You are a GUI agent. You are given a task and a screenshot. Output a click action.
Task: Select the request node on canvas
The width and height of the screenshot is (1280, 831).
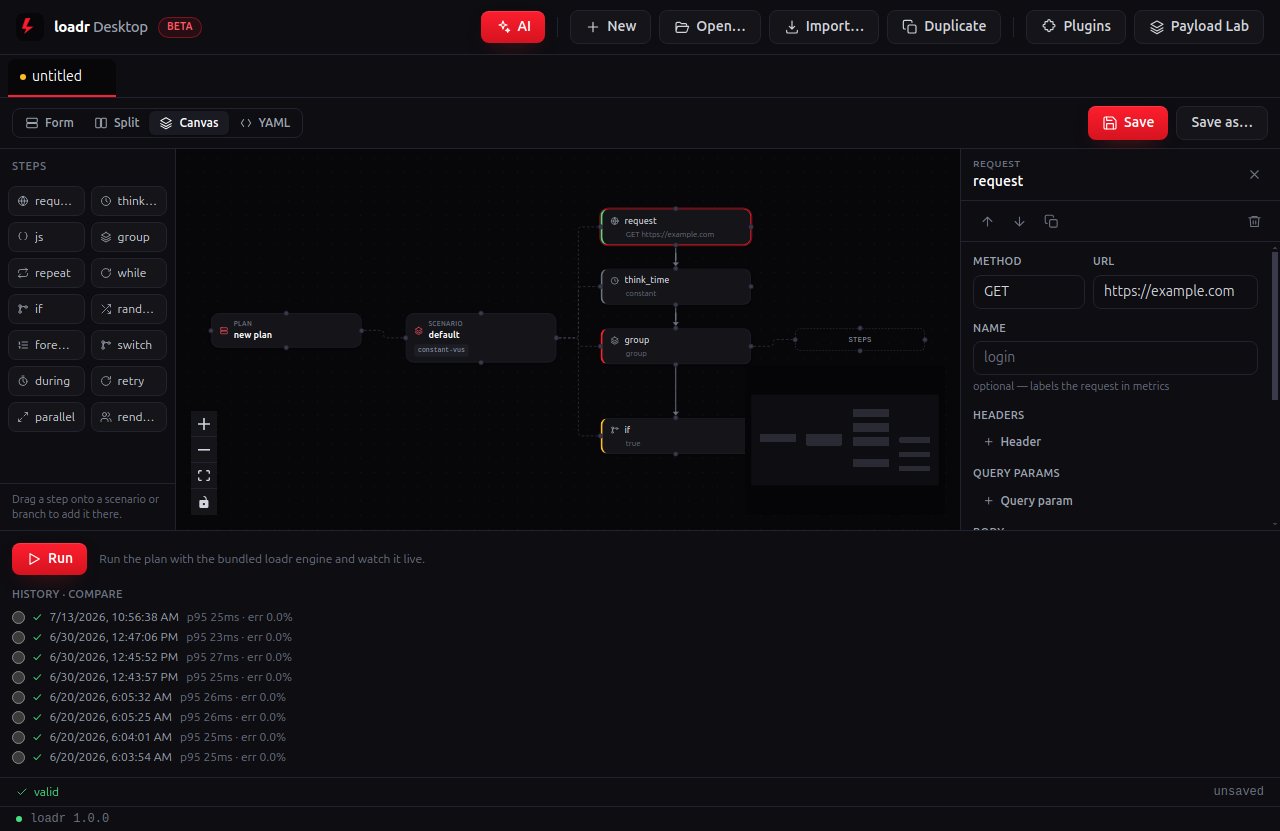point(676,227)
